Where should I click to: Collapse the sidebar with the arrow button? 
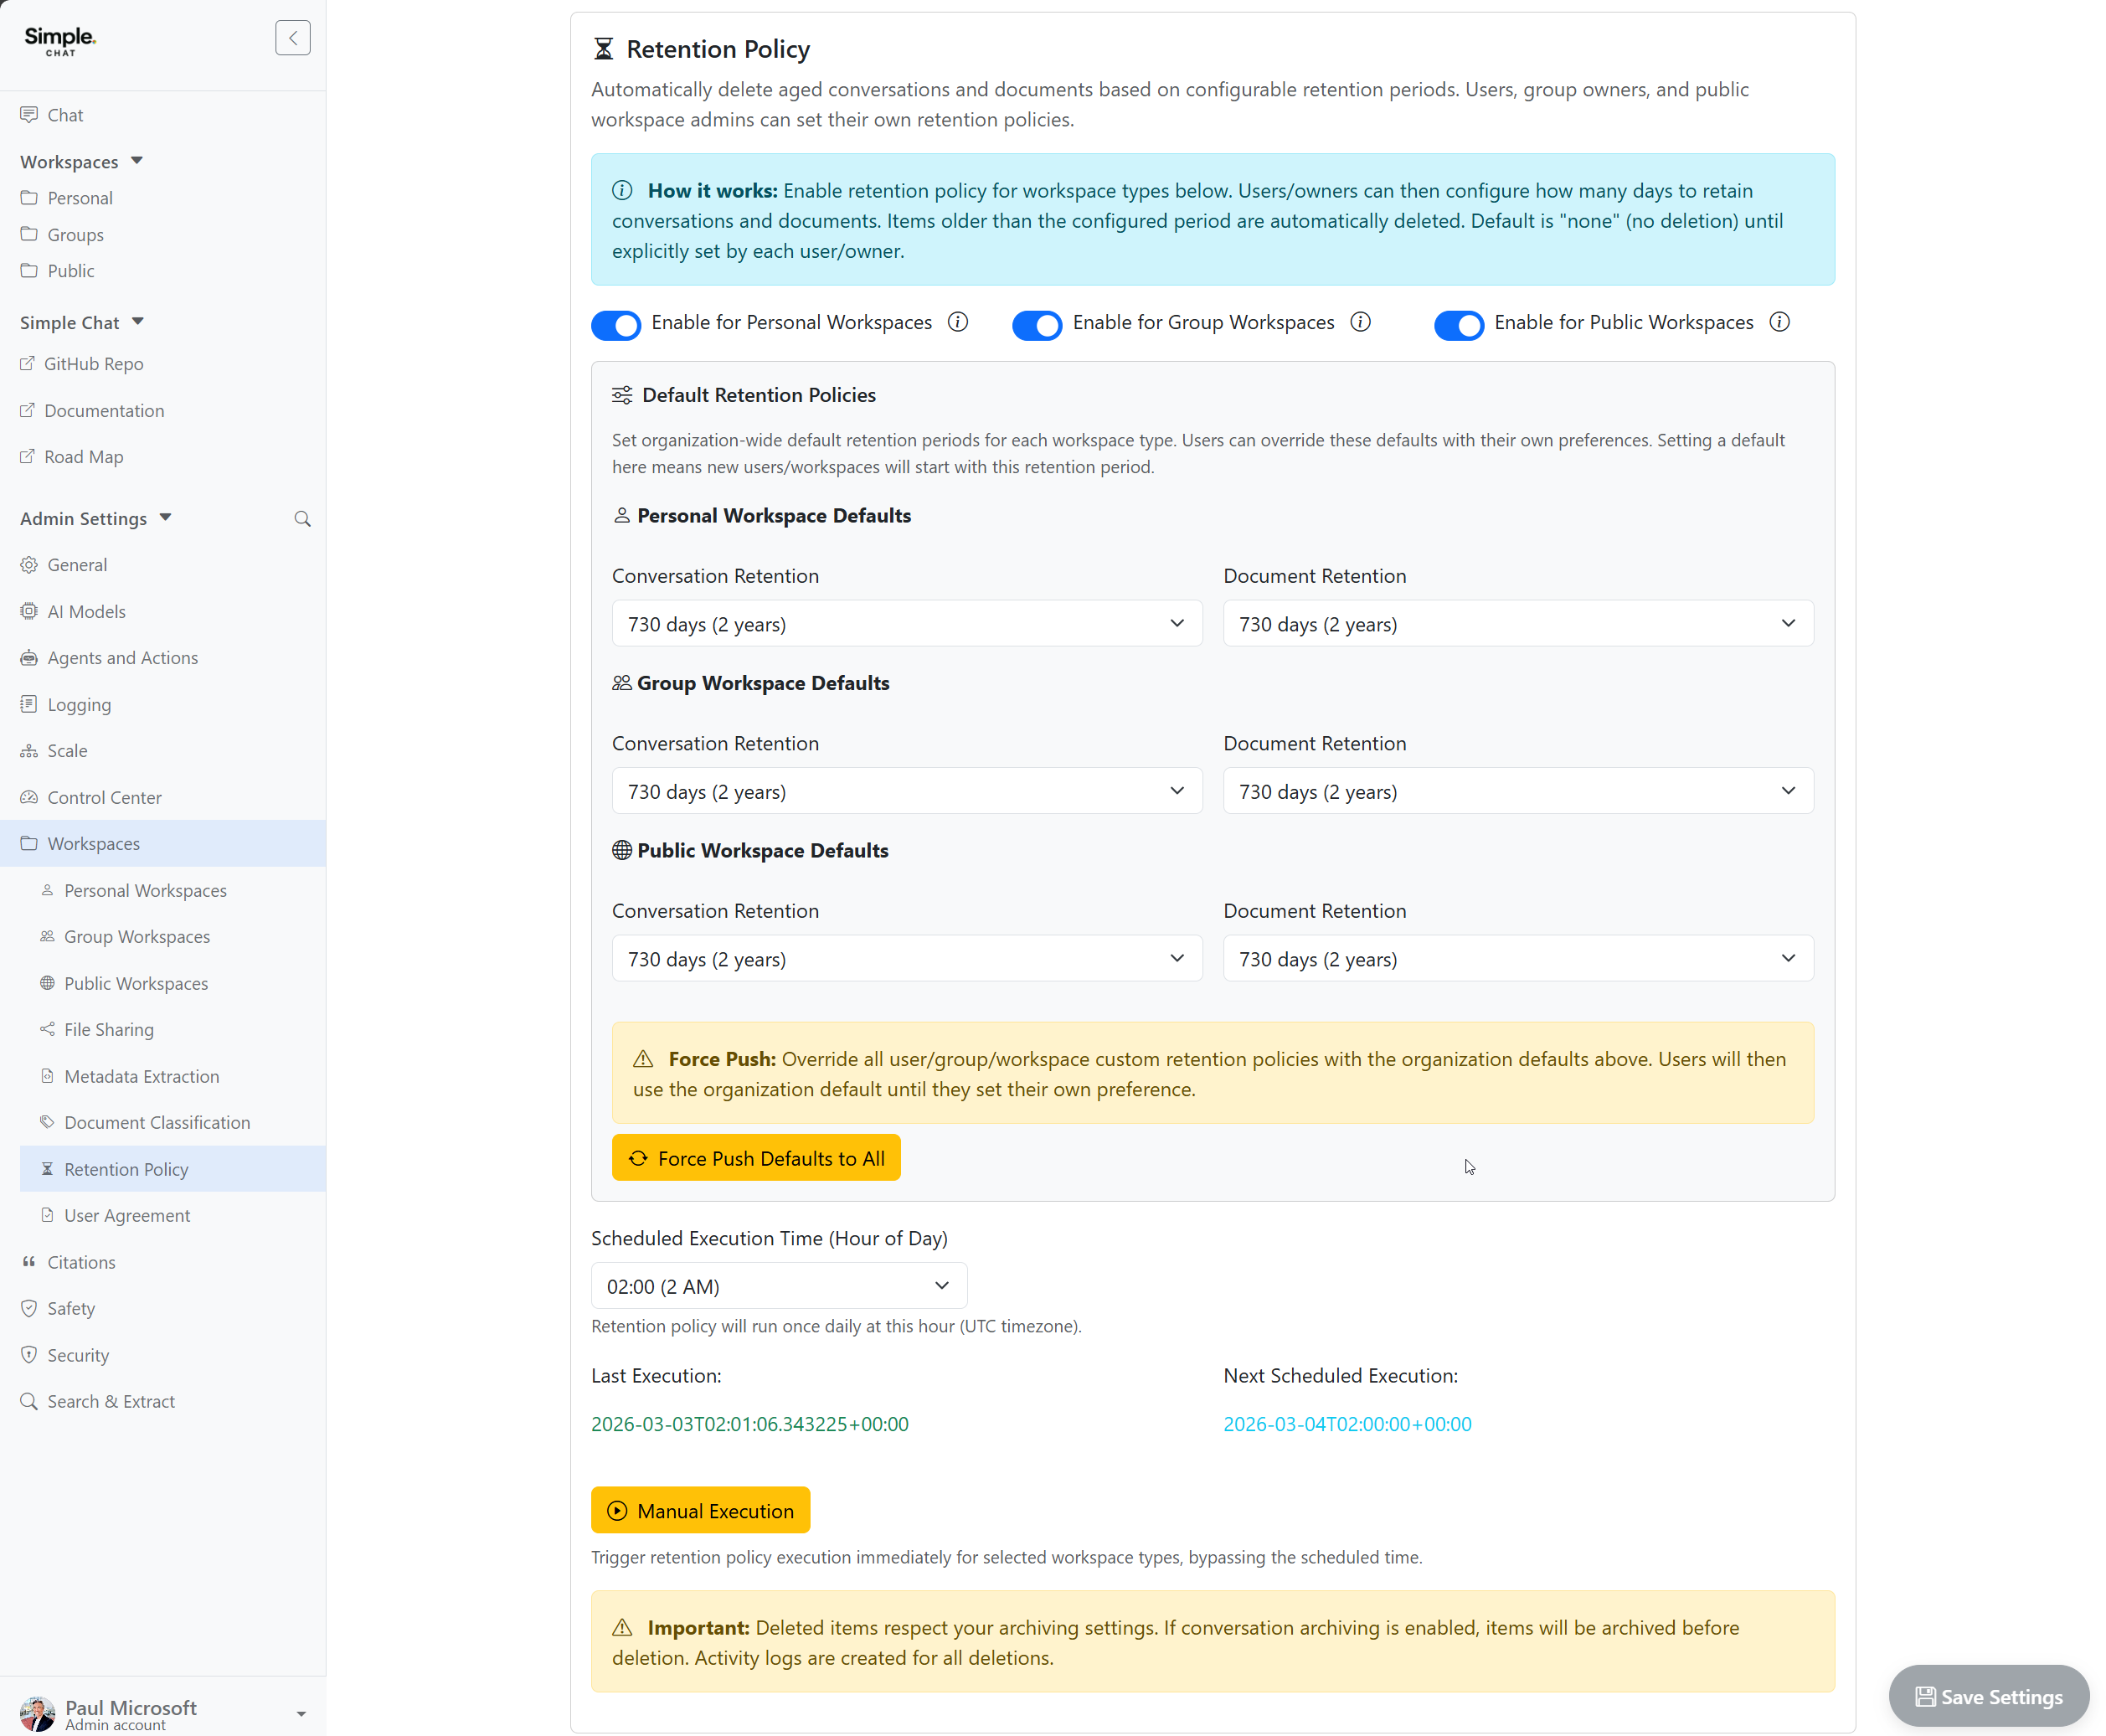pyautogui.click(x=292, y=37)
